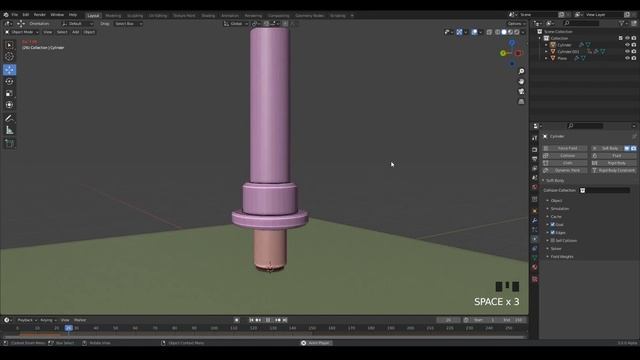Toggle the Edges checkbox
Viewport: 640px width, 360px height.
pos(553,233)
